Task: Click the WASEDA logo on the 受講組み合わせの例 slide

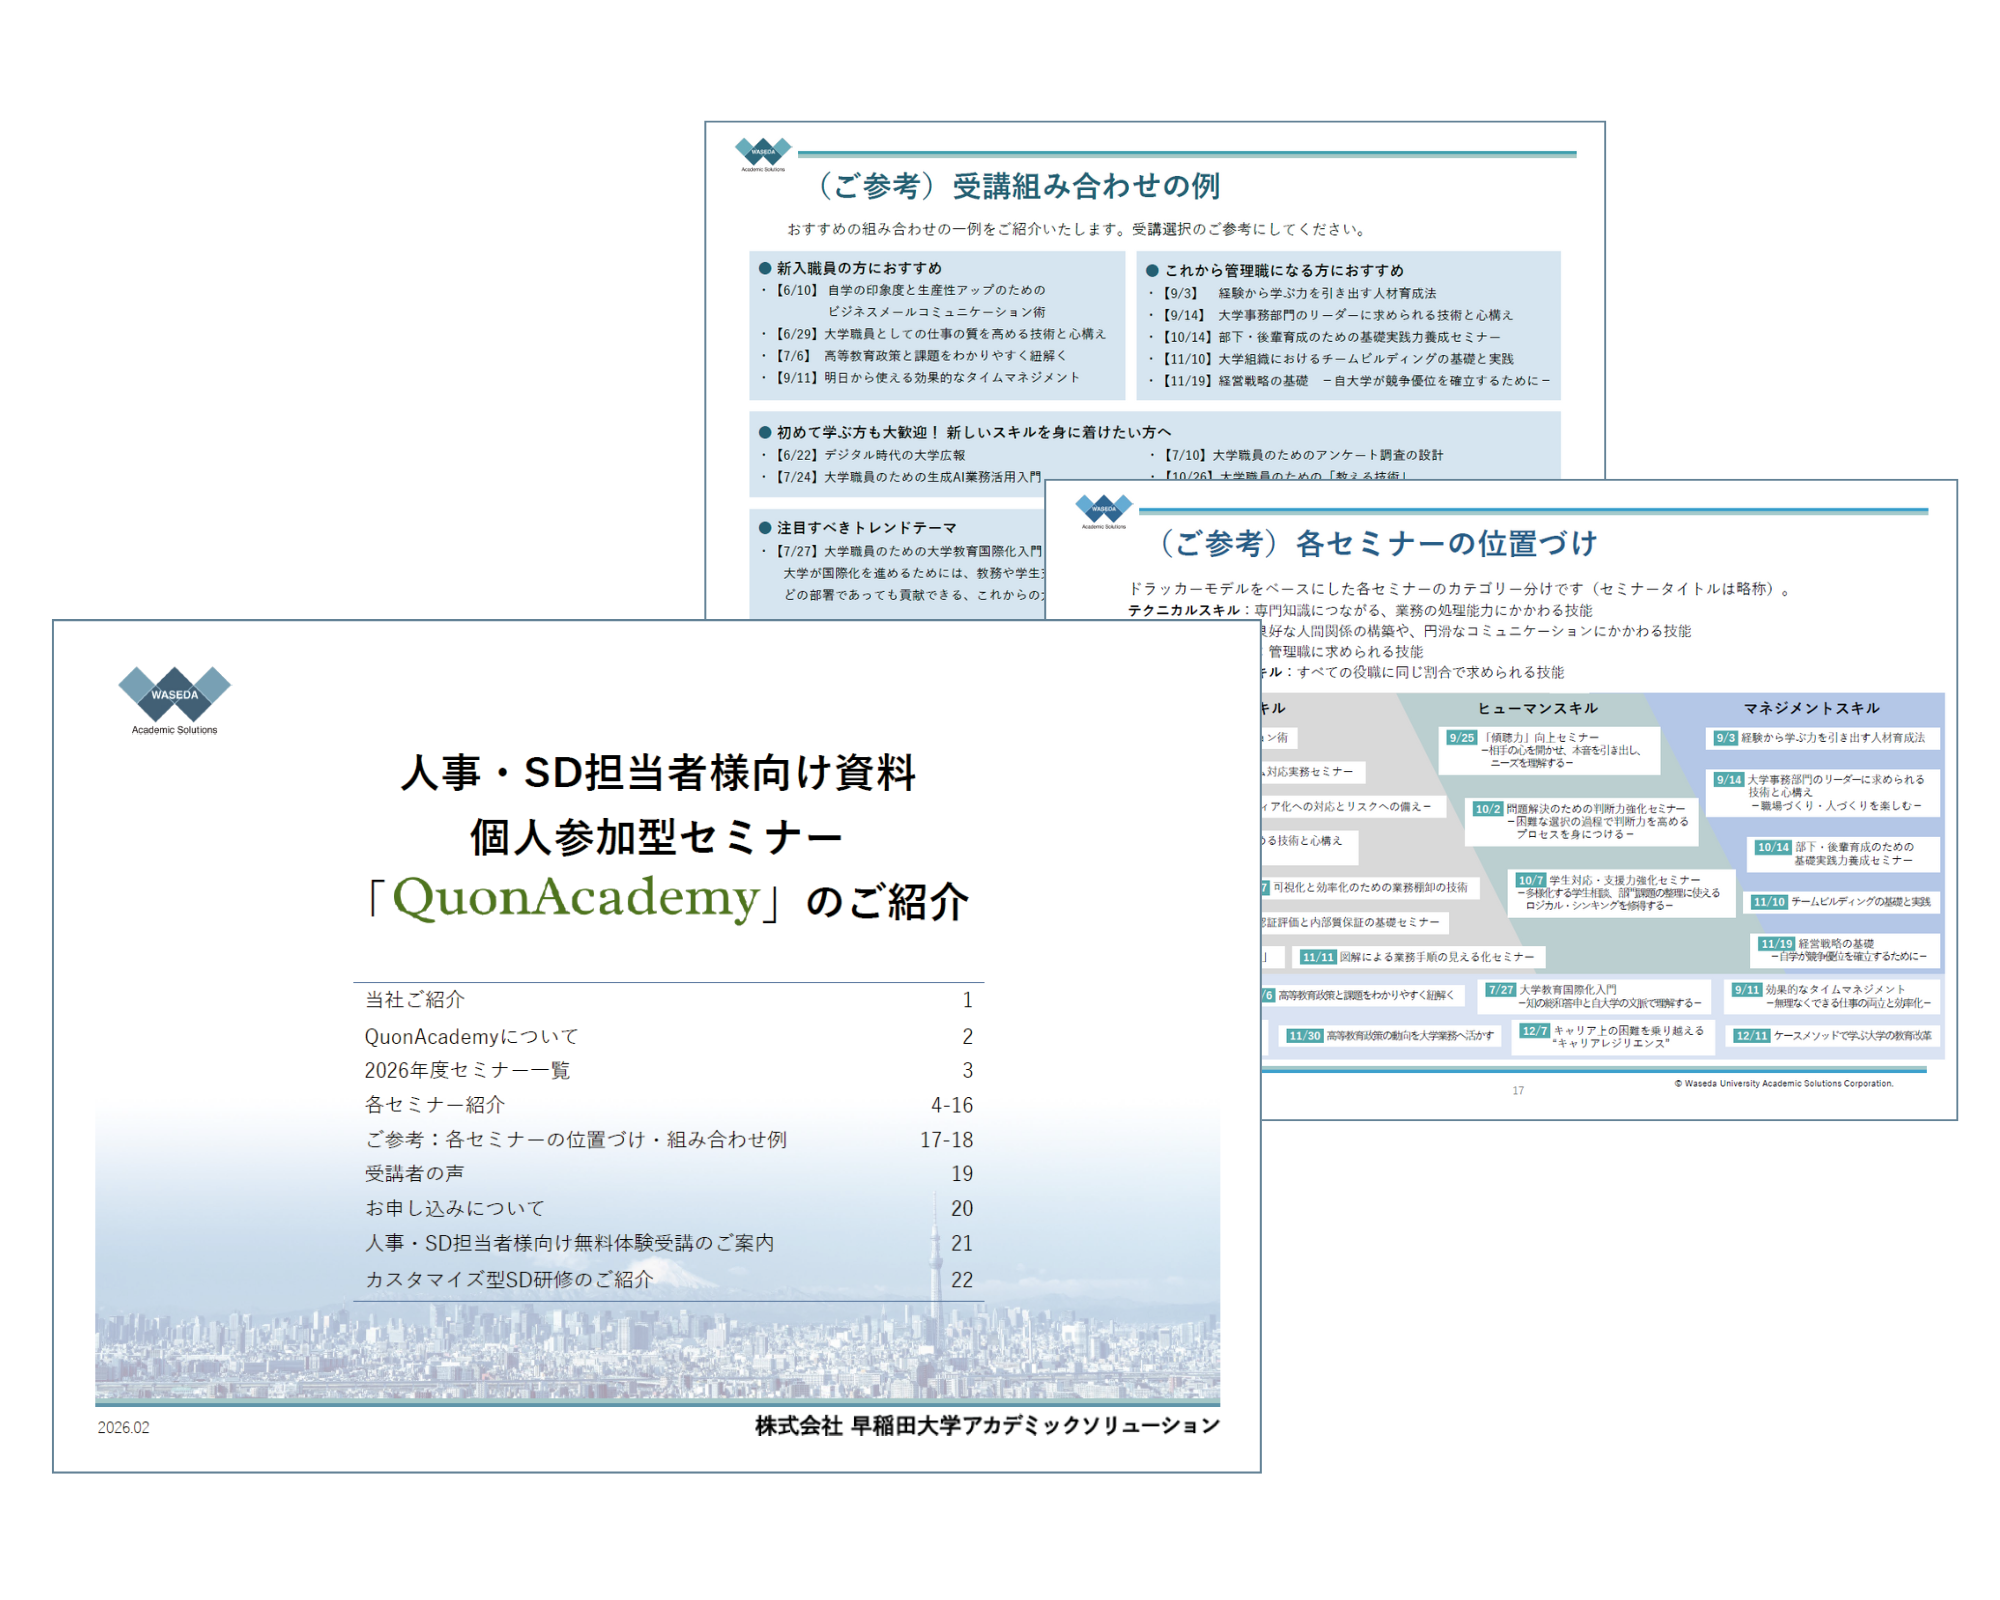Action: click(763, 154)
